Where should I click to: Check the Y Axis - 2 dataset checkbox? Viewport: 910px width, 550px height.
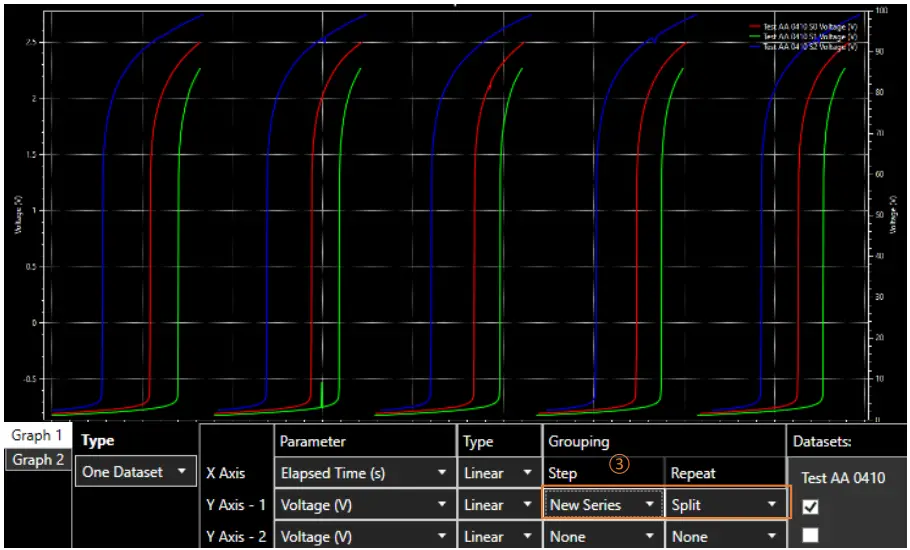coord(810,535)
